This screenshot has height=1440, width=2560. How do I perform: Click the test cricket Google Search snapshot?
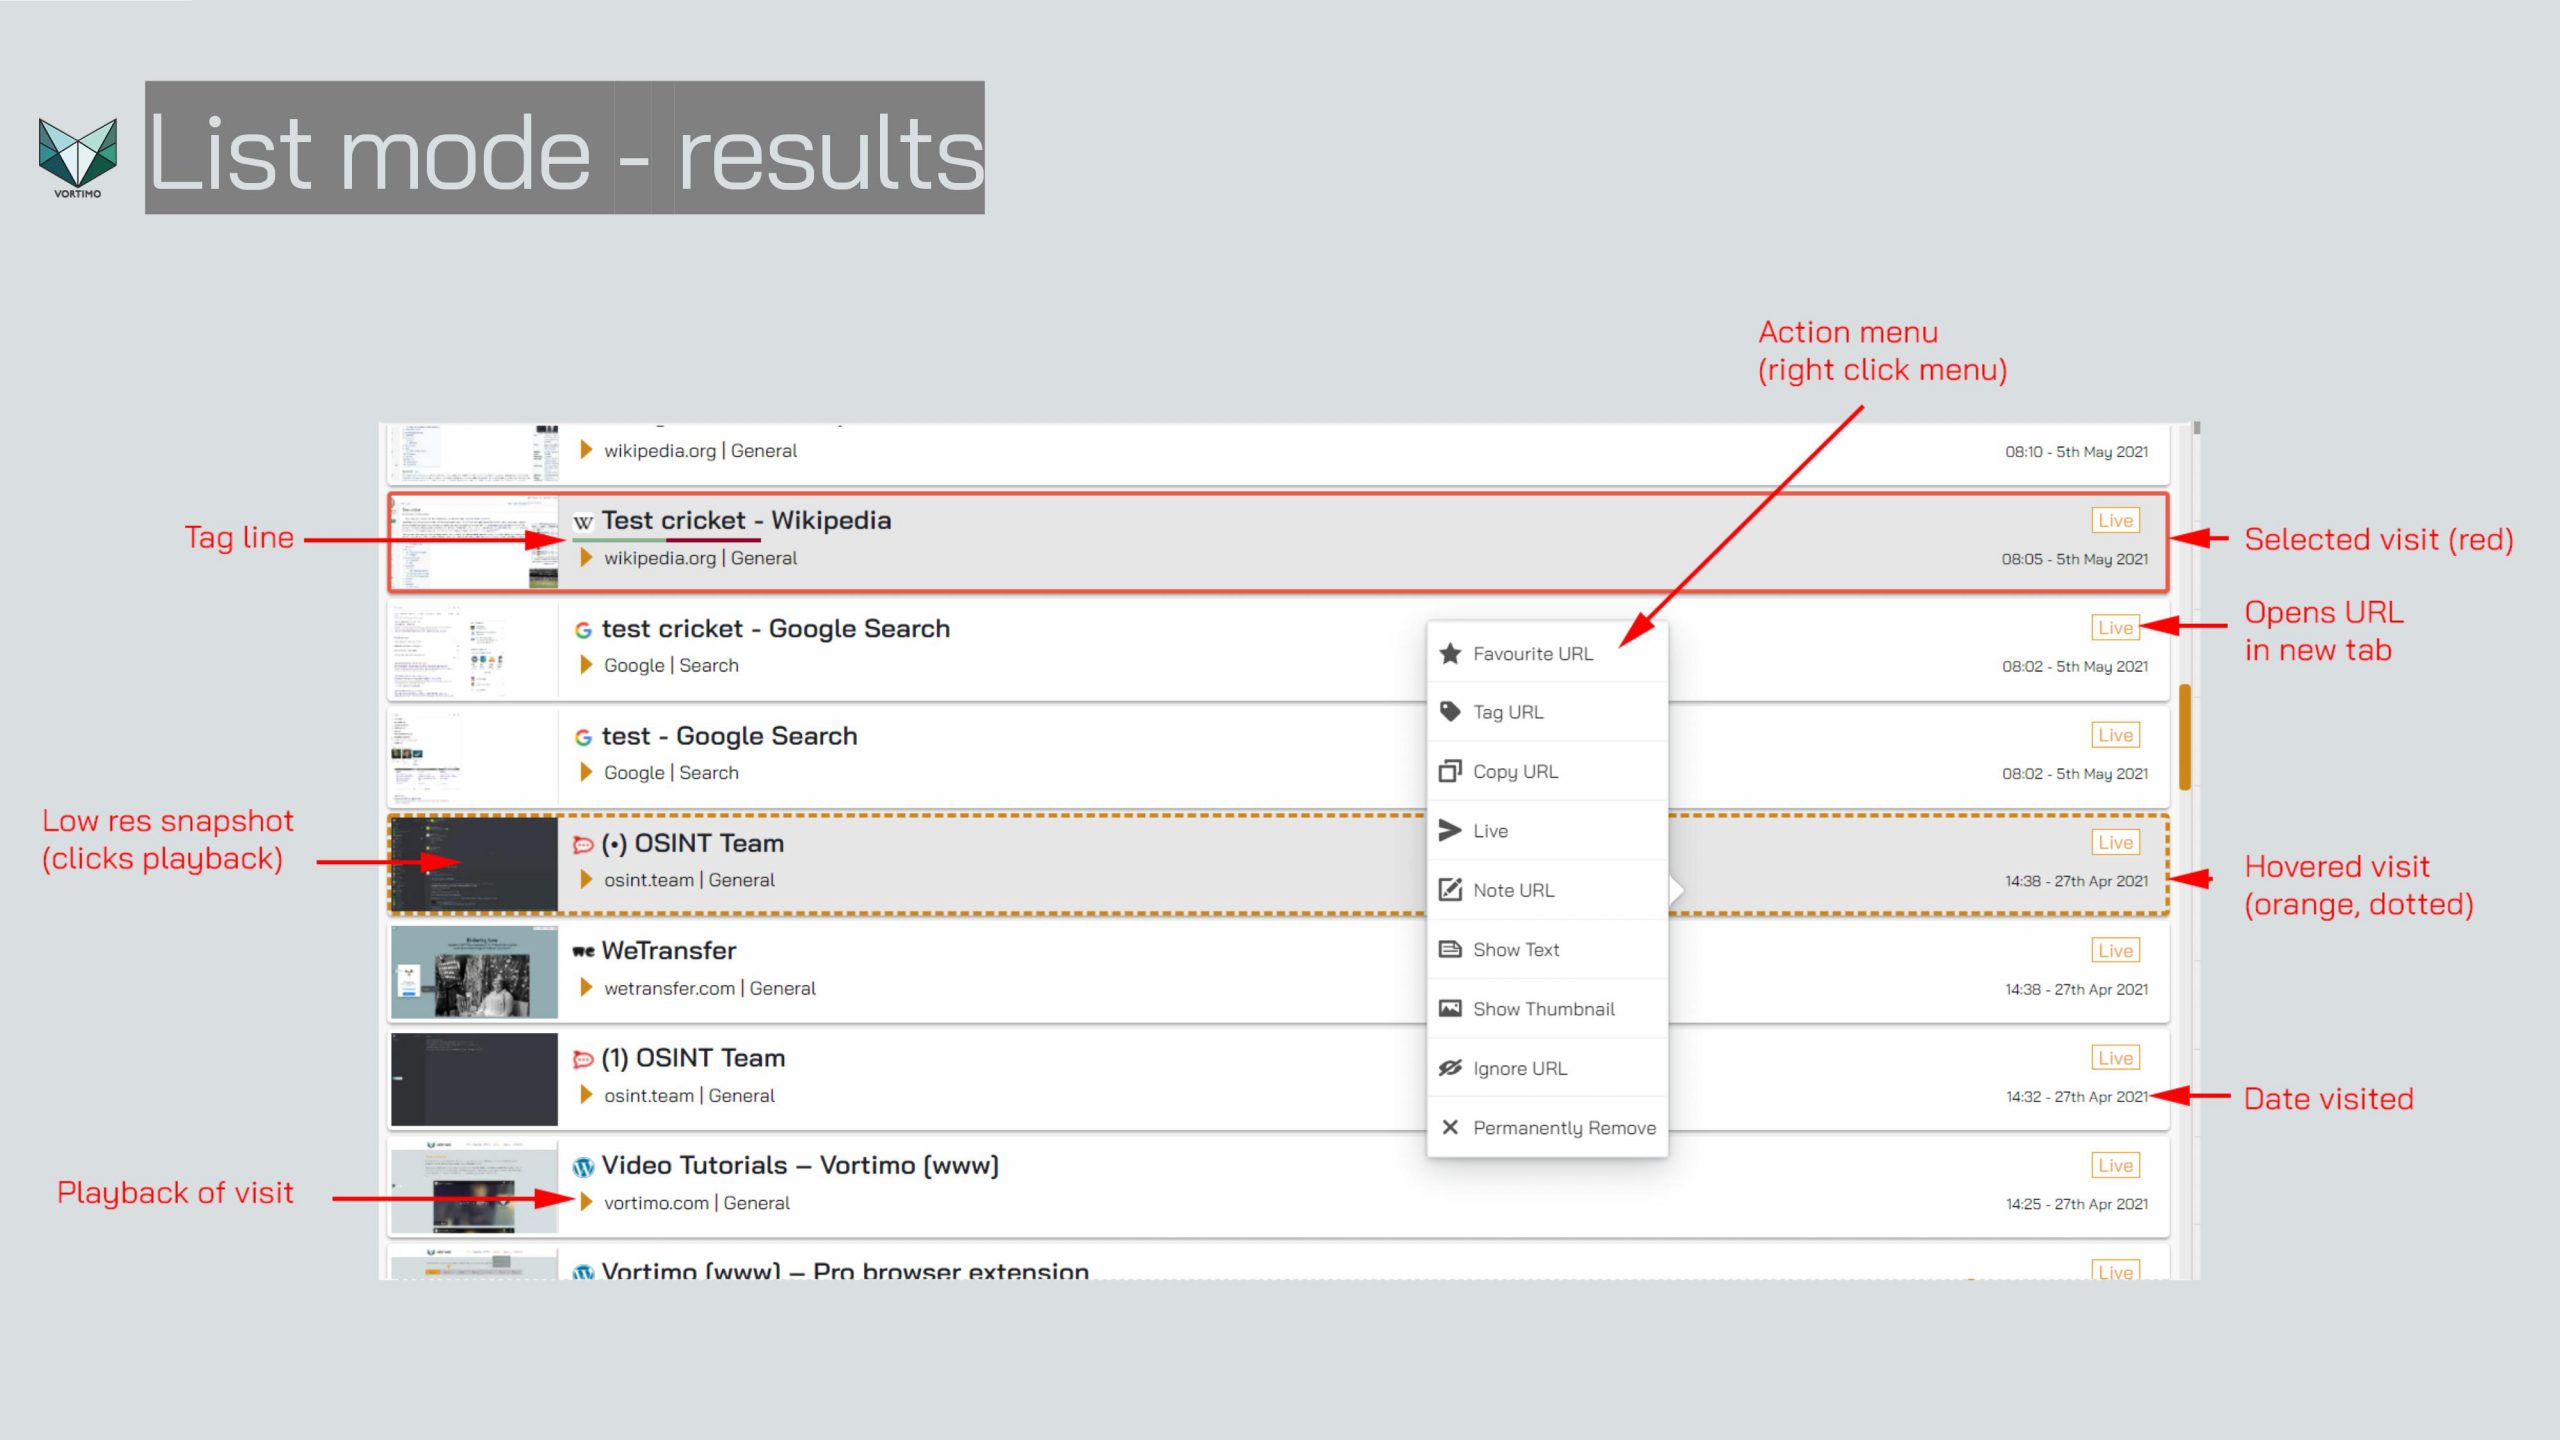tap(474, 649)
